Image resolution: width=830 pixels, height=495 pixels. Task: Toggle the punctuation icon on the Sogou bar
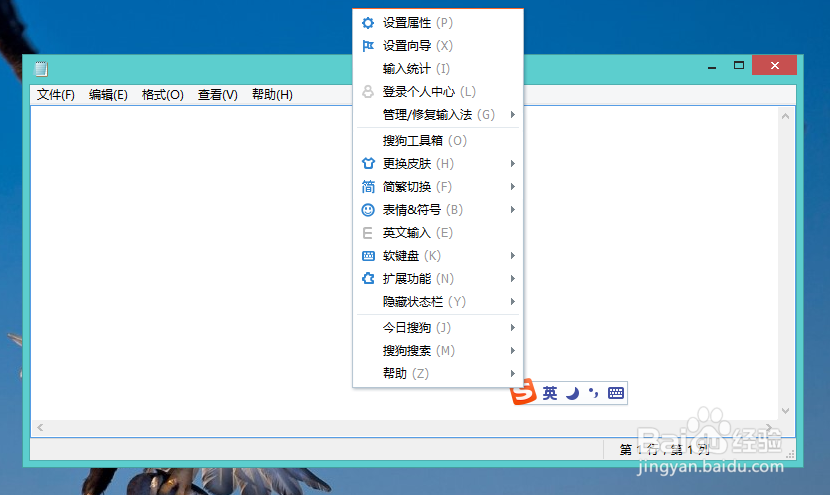click(x=593, y=393)
